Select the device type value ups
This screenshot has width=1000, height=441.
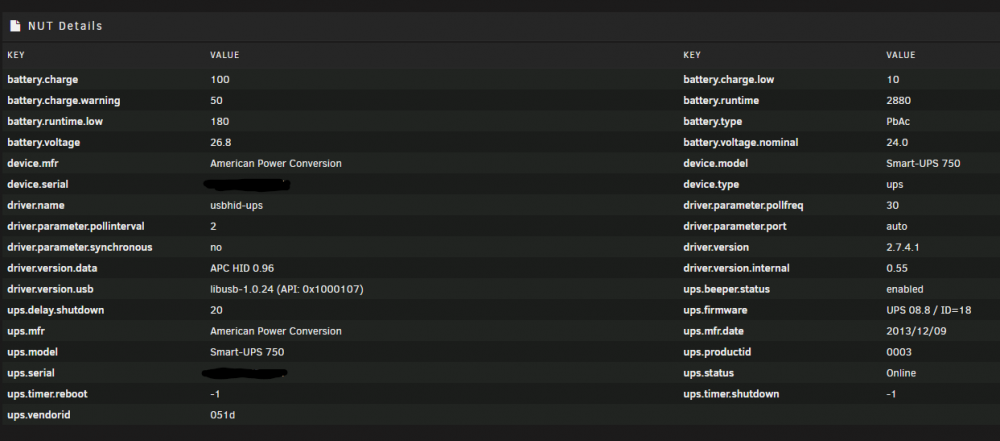tap(894, 185)
